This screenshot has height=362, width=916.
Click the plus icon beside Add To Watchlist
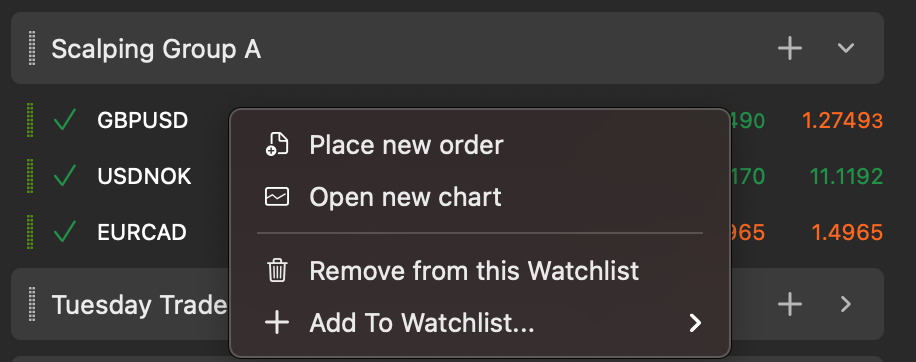point(277,322)
